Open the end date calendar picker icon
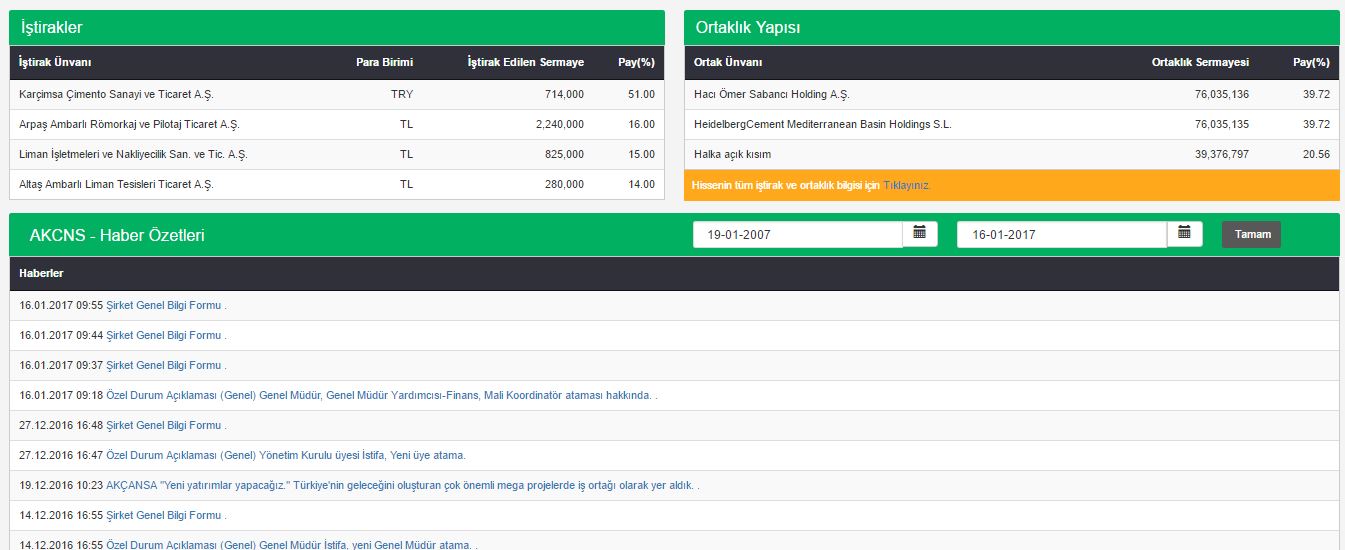1345x550 pixels. point(1184,234)
